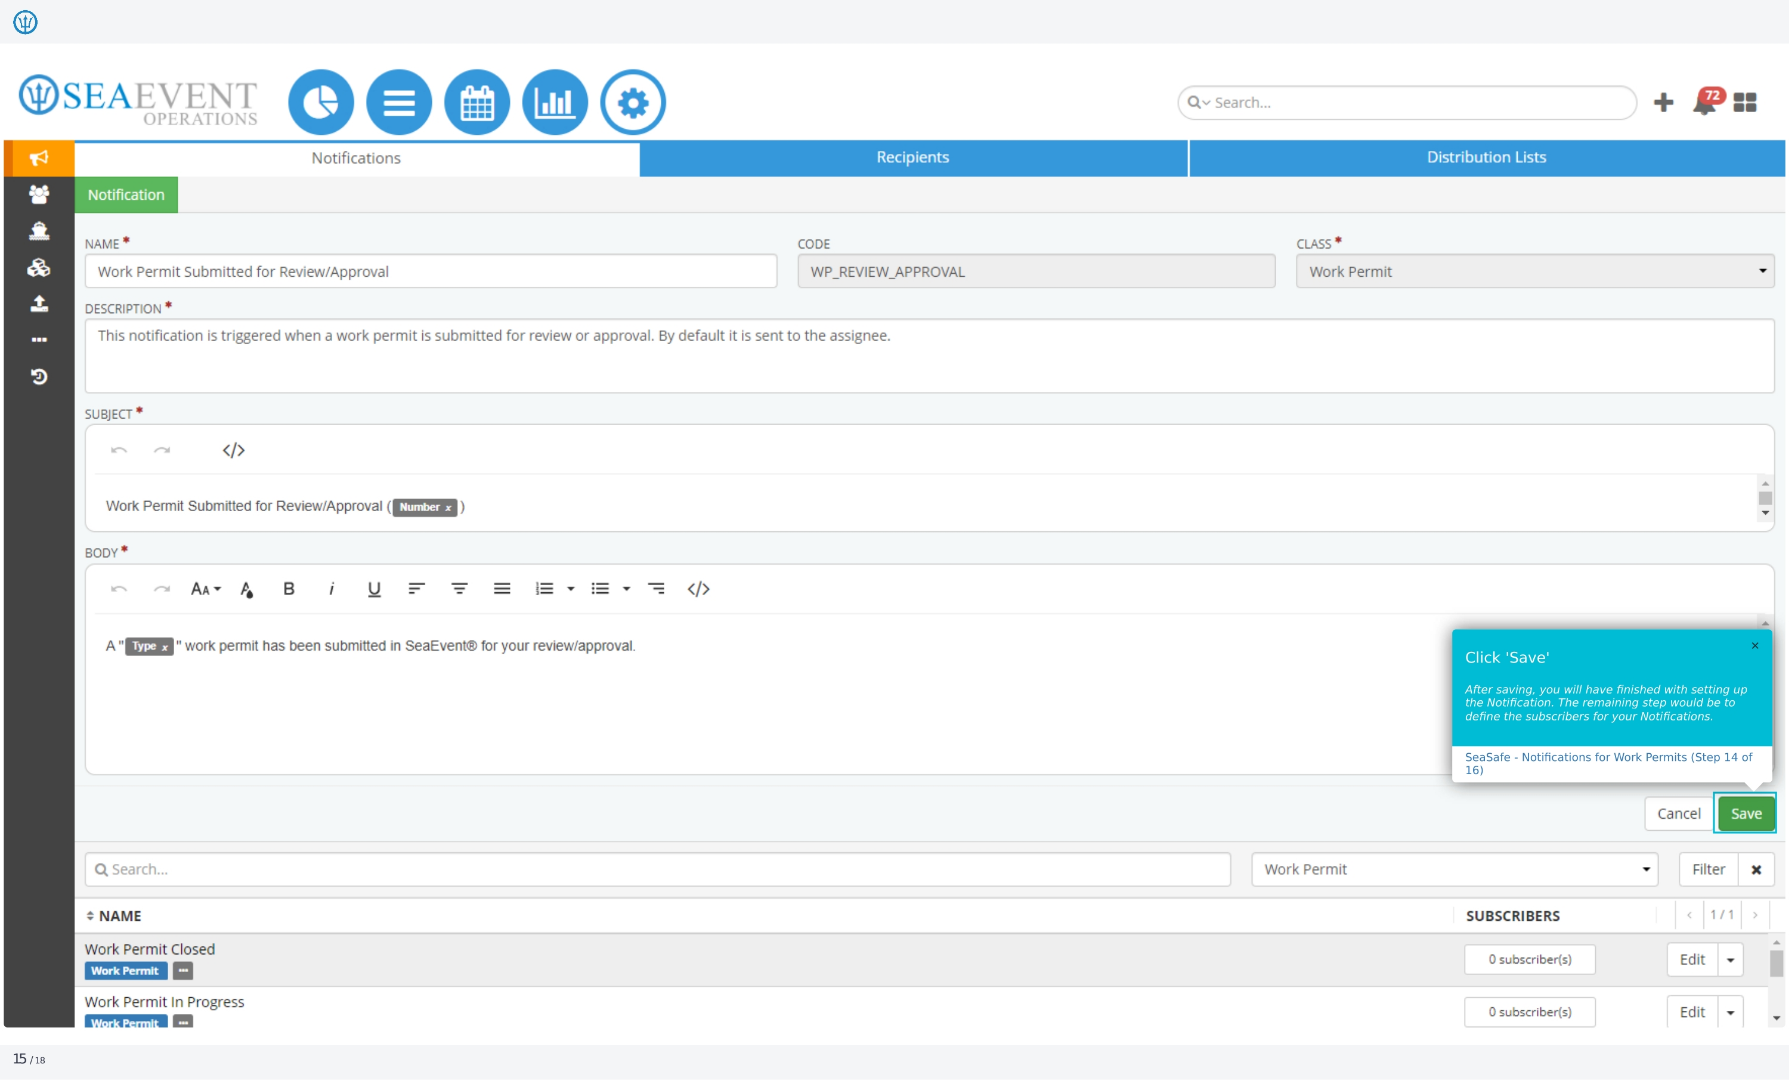Open the vessel ship sidebar icon
1789x1080 pixels.
39,231
